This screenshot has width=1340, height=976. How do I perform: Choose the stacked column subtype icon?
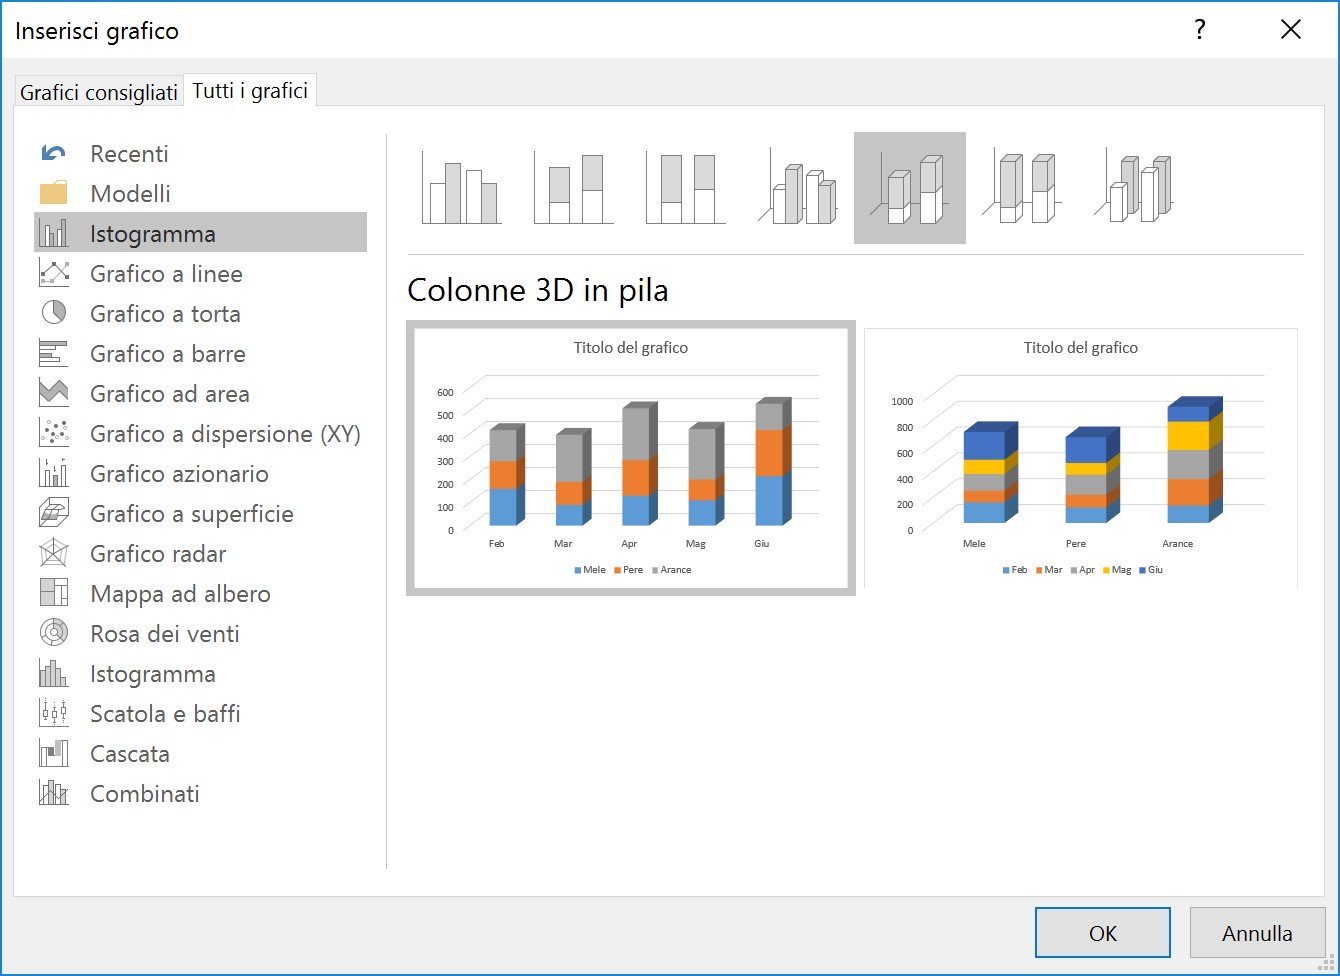coord(574,188)
